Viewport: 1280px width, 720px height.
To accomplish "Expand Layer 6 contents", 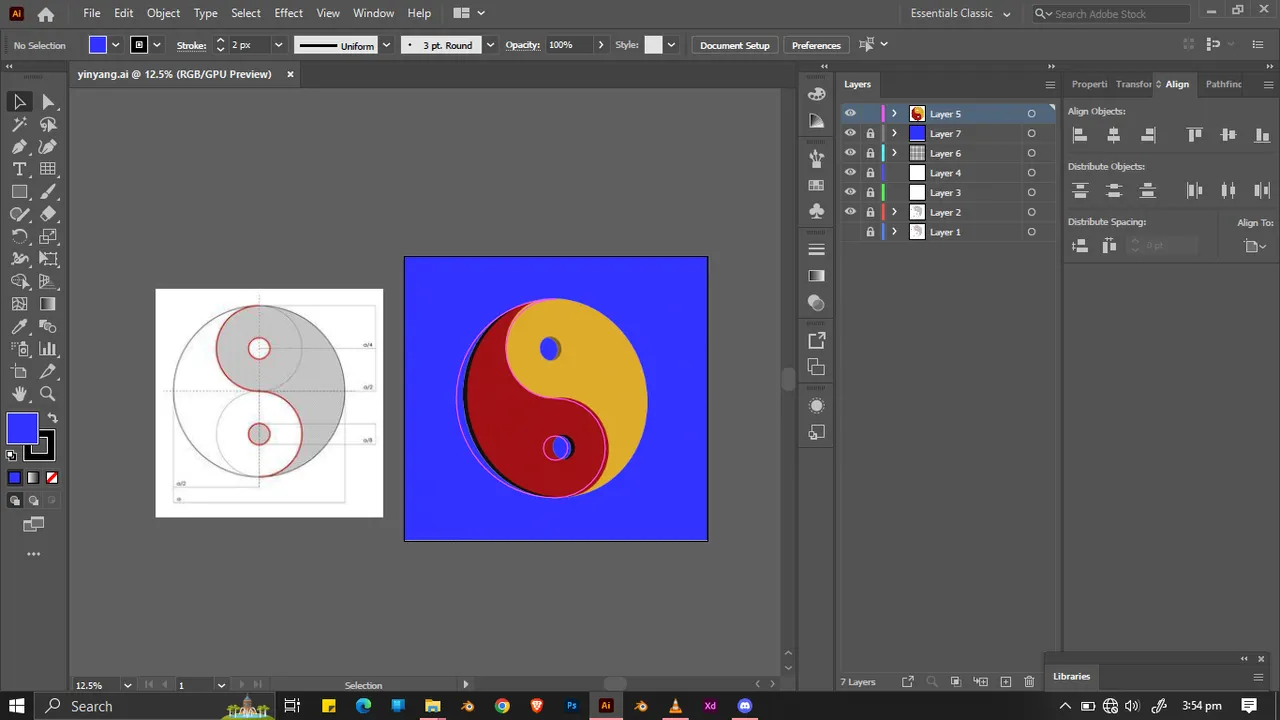I will [x=894, y=153].
